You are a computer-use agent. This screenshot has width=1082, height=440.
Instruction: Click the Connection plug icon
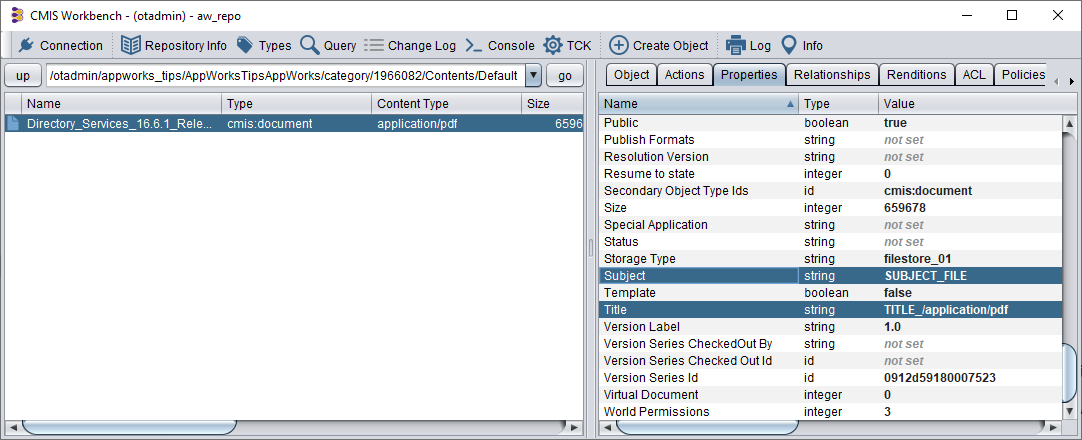pyautogui.click(x=26, y=45)
